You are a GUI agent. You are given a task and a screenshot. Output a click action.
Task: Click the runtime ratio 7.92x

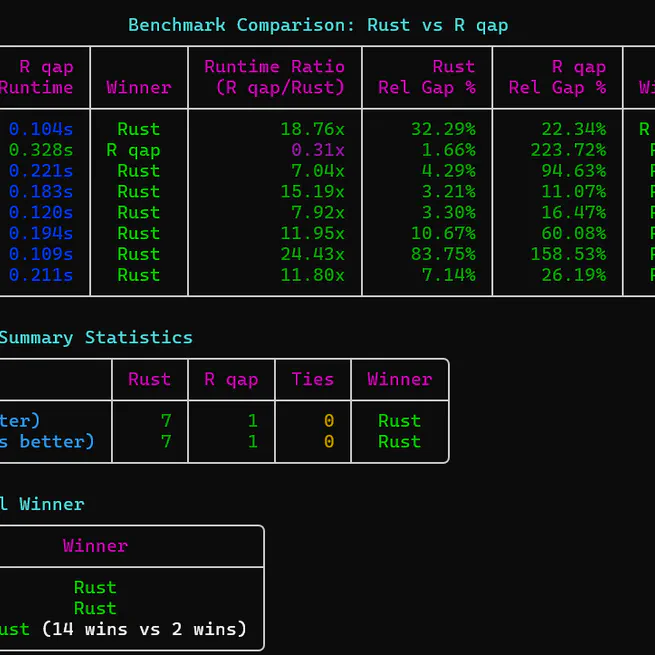(318, 213)
